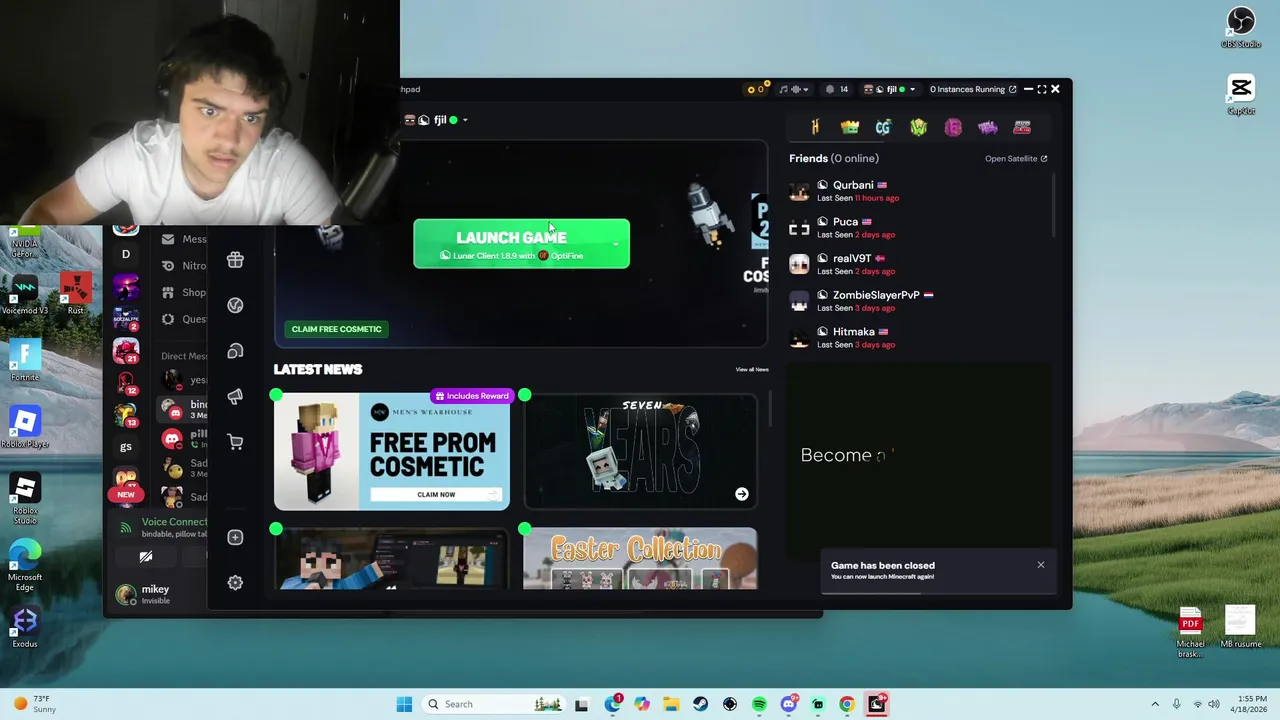Click Claim Now on prom cosmetic card
Viewport: 1280px width, 720px height.
pos(436,494)
